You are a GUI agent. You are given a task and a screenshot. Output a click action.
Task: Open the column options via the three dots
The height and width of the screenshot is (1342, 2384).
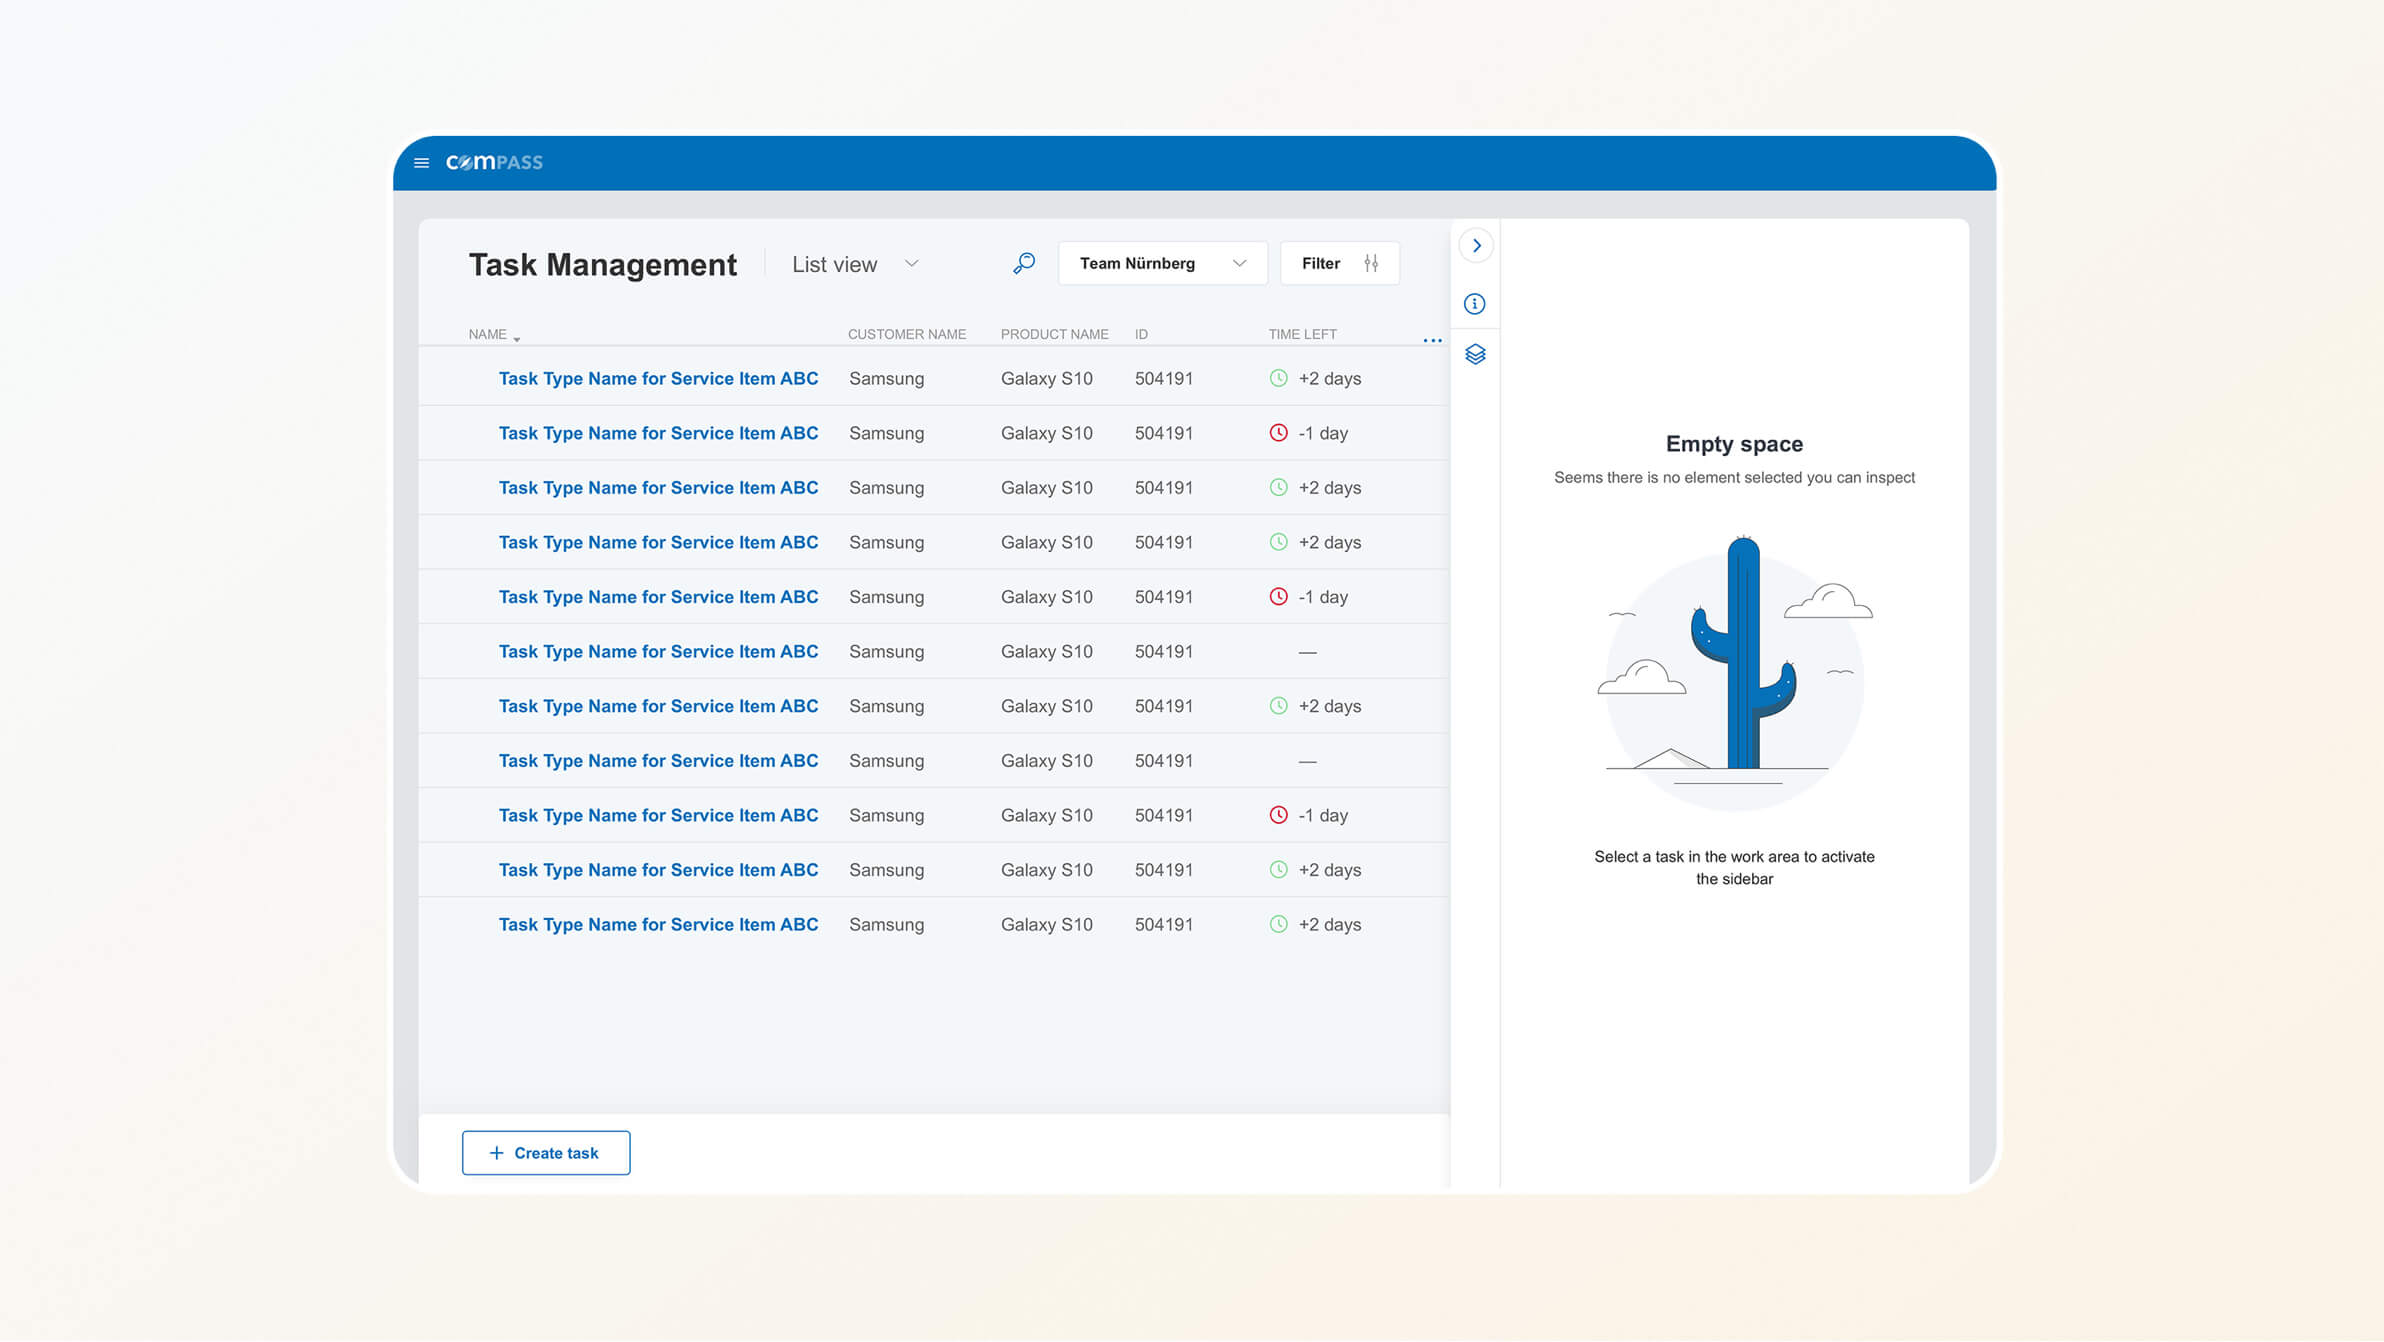tap(1432, 339)
